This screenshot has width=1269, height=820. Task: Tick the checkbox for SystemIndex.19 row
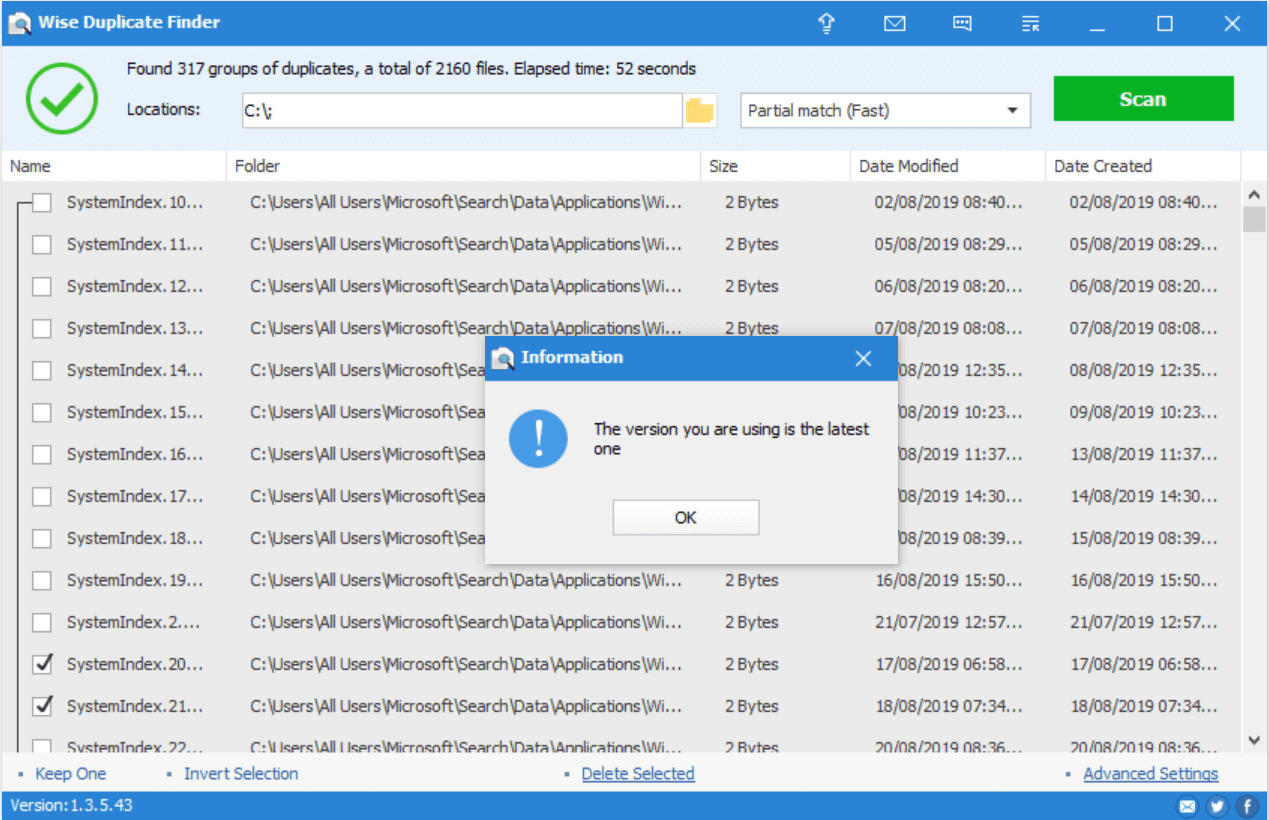point(42,581)
